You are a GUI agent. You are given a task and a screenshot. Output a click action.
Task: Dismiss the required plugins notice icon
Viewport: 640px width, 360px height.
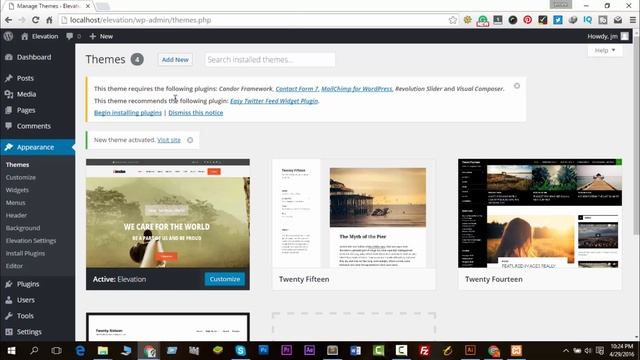point(517,86)
